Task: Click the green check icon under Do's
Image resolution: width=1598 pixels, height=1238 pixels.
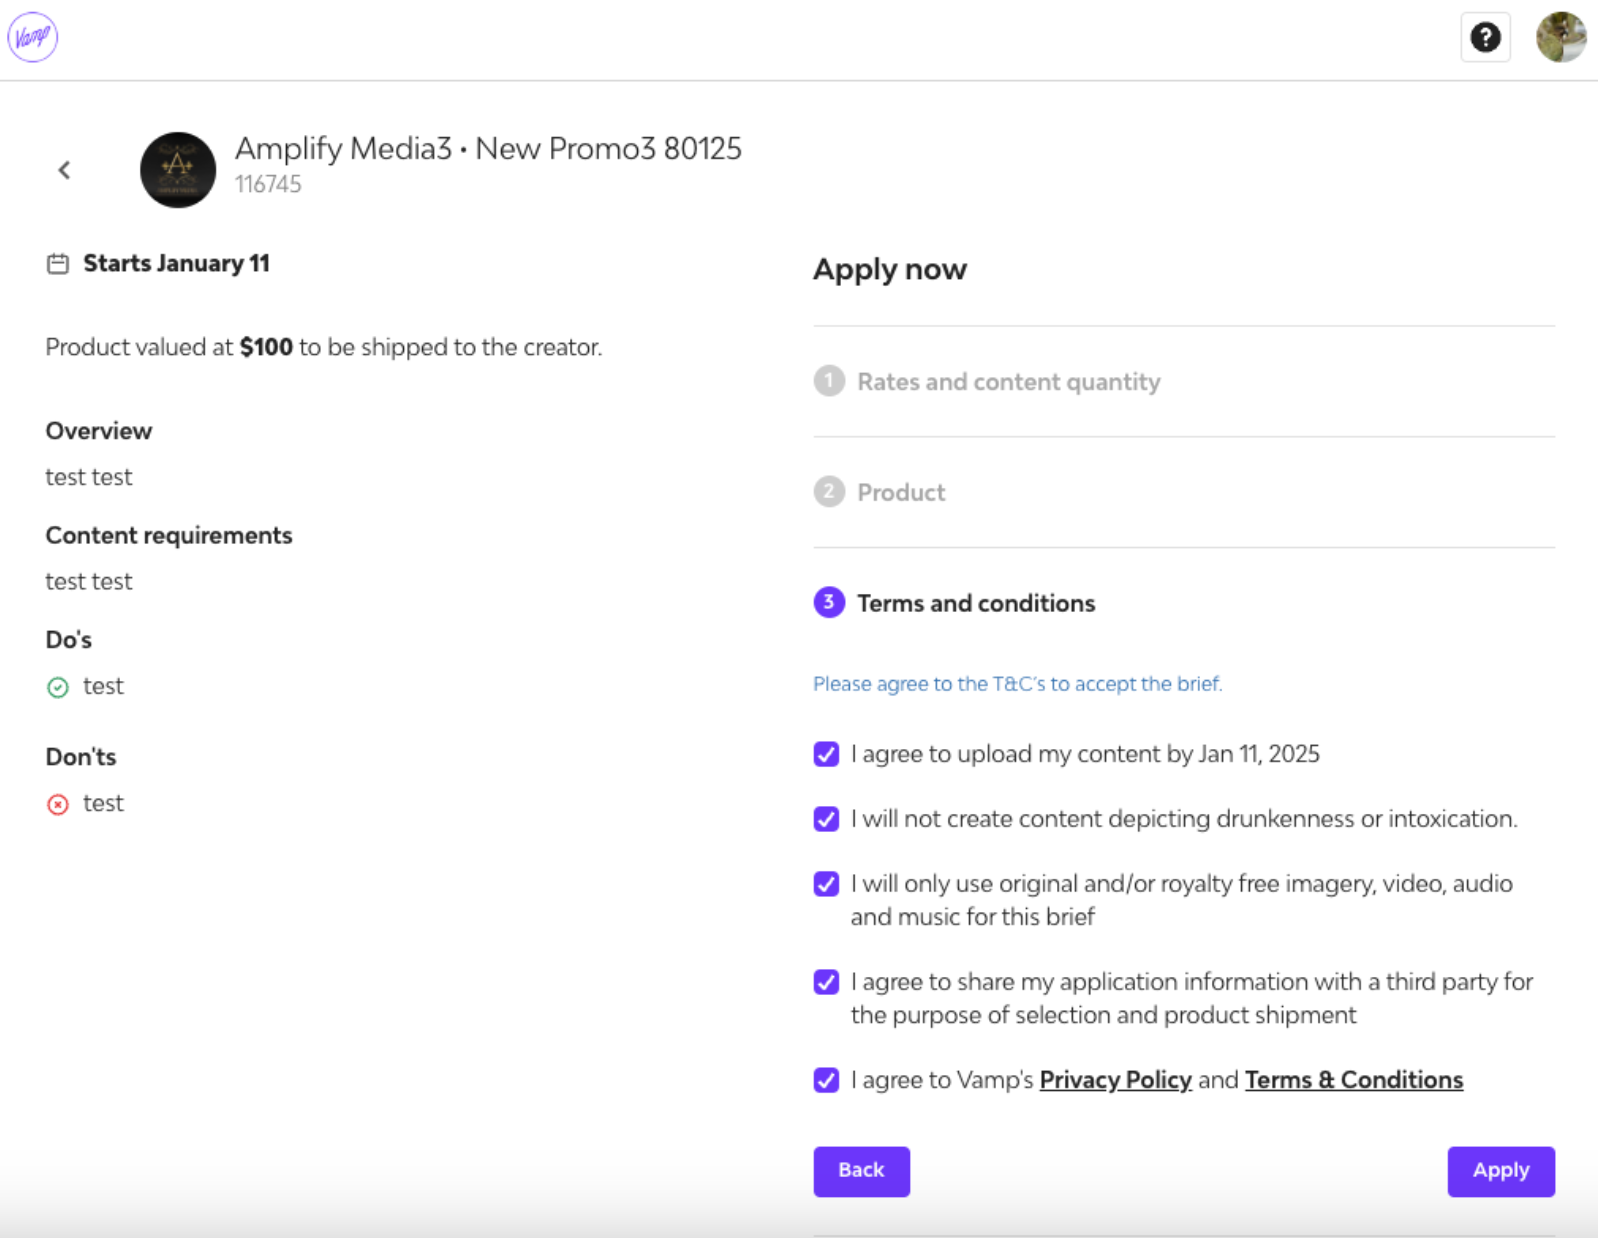Action: point(58,687)
